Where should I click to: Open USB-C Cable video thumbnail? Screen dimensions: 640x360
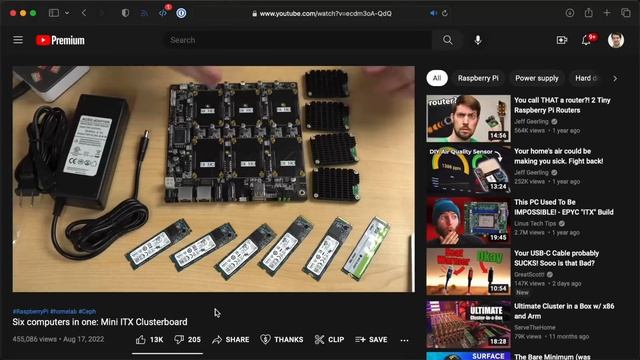click(x=468, y=271)
